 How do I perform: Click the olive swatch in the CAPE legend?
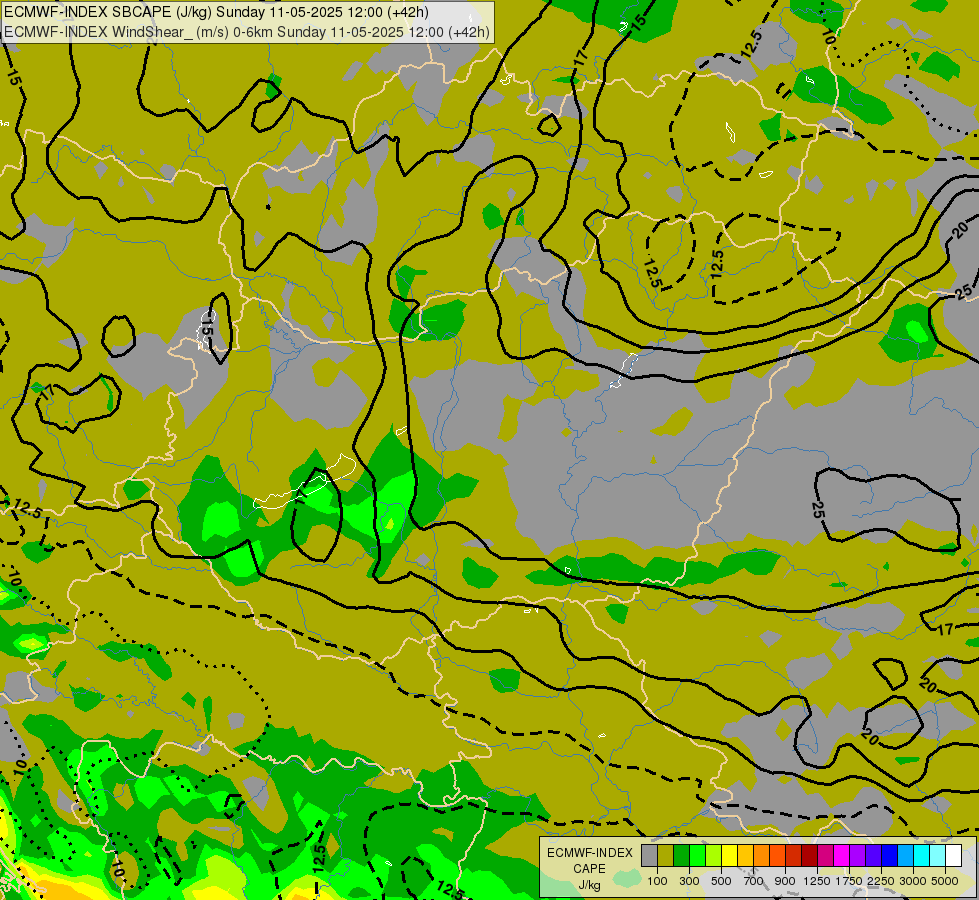pyautogui.click(x=666, y=856)
